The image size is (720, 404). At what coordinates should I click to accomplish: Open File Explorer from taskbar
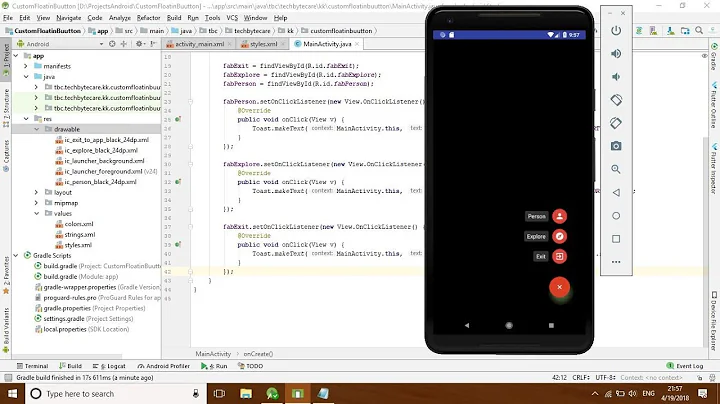(x=246, y=393)
